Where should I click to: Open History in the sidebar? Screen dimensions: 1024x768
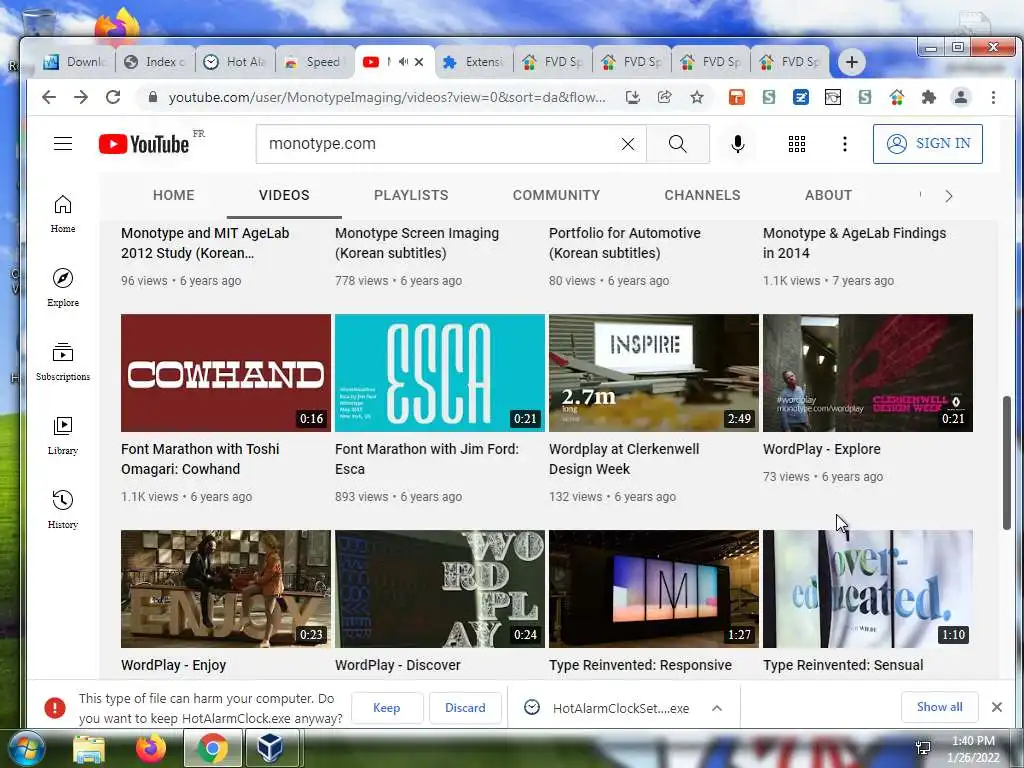[63, 509]
